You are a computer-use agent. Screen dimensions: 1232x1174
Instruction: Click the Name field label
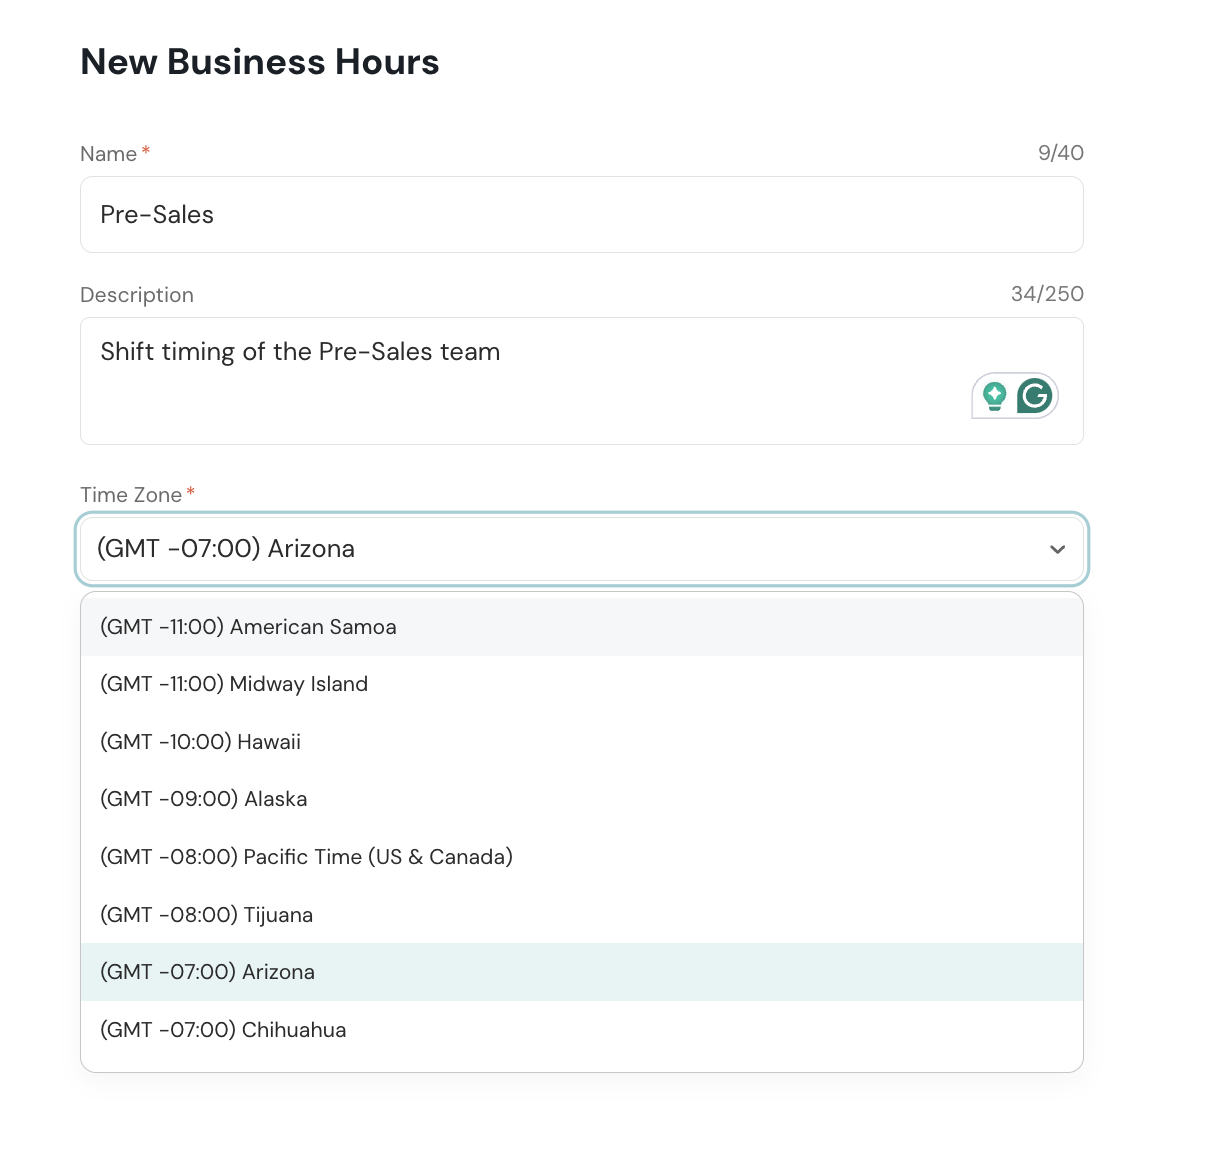[108, 154]
